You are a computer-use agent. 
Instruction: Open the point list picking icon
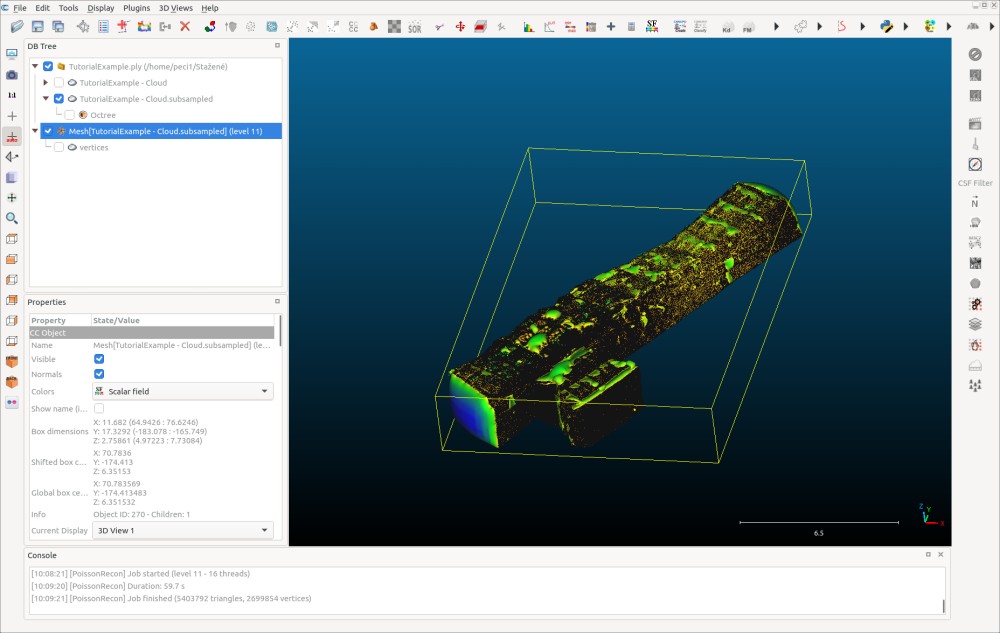[x=103, y=26]
